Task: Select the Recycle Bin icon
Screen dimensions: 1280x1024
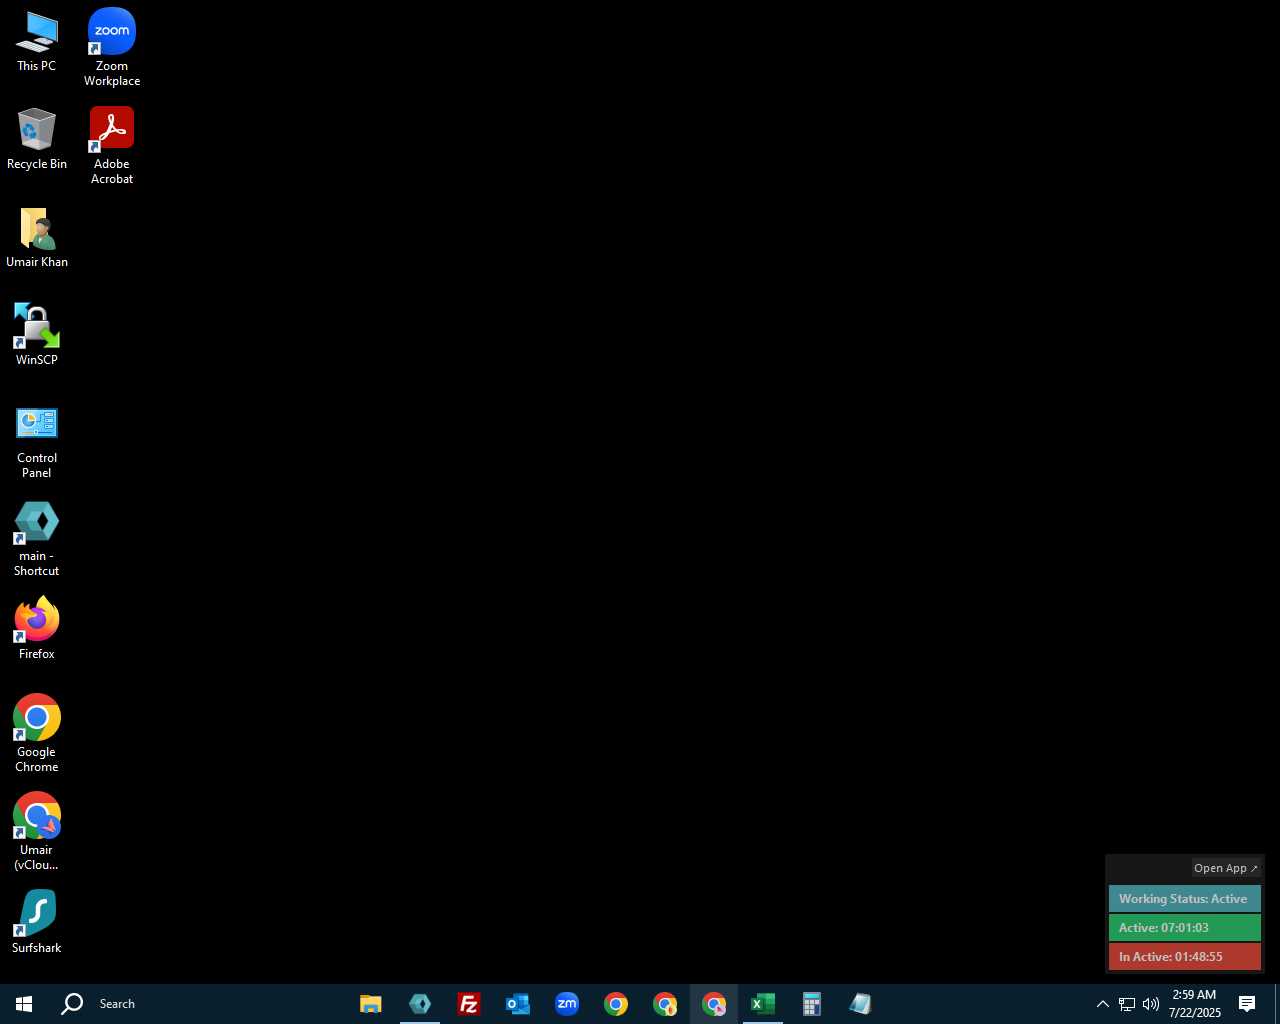Action: tap(37, 140)
